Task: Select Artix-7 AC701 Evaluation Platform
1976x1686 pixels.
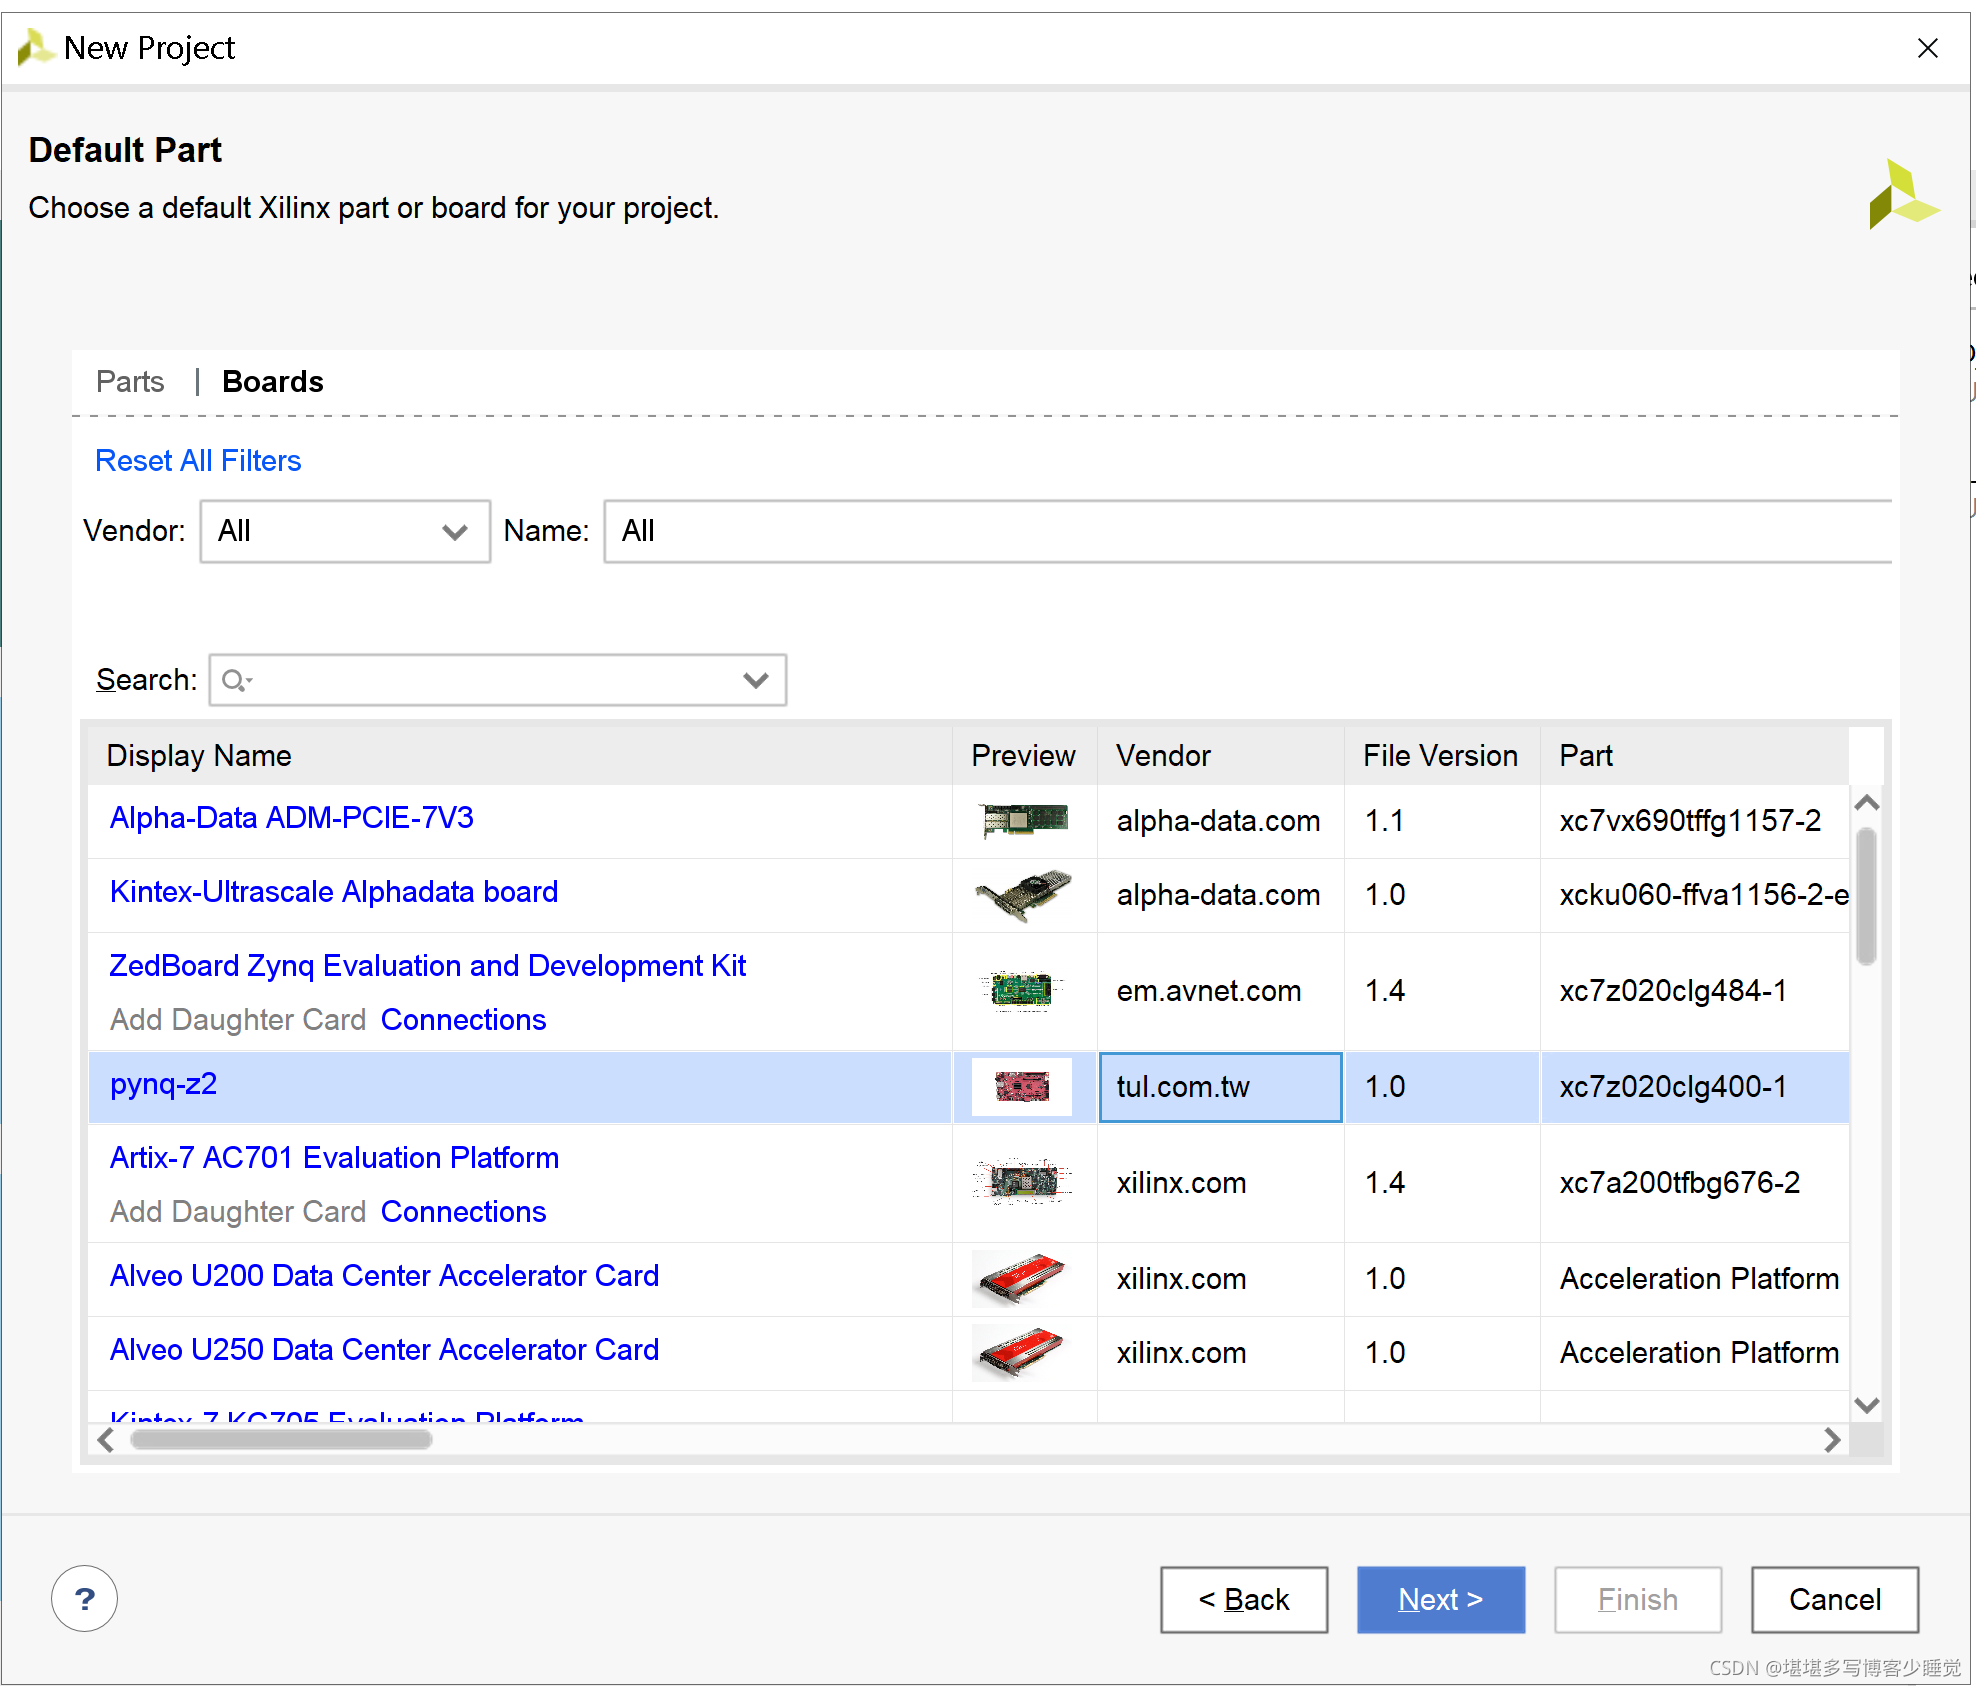Action: tap(334, 1158)
